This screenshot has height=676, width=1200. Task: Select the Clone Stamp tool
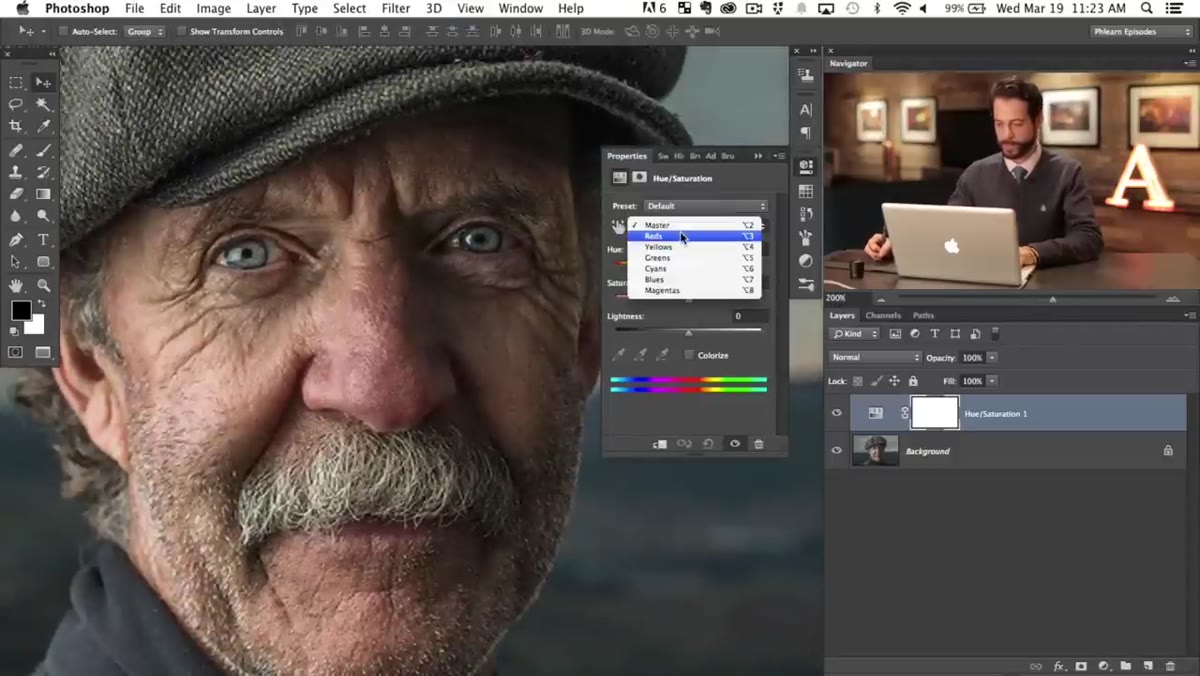tap(16, 172)
